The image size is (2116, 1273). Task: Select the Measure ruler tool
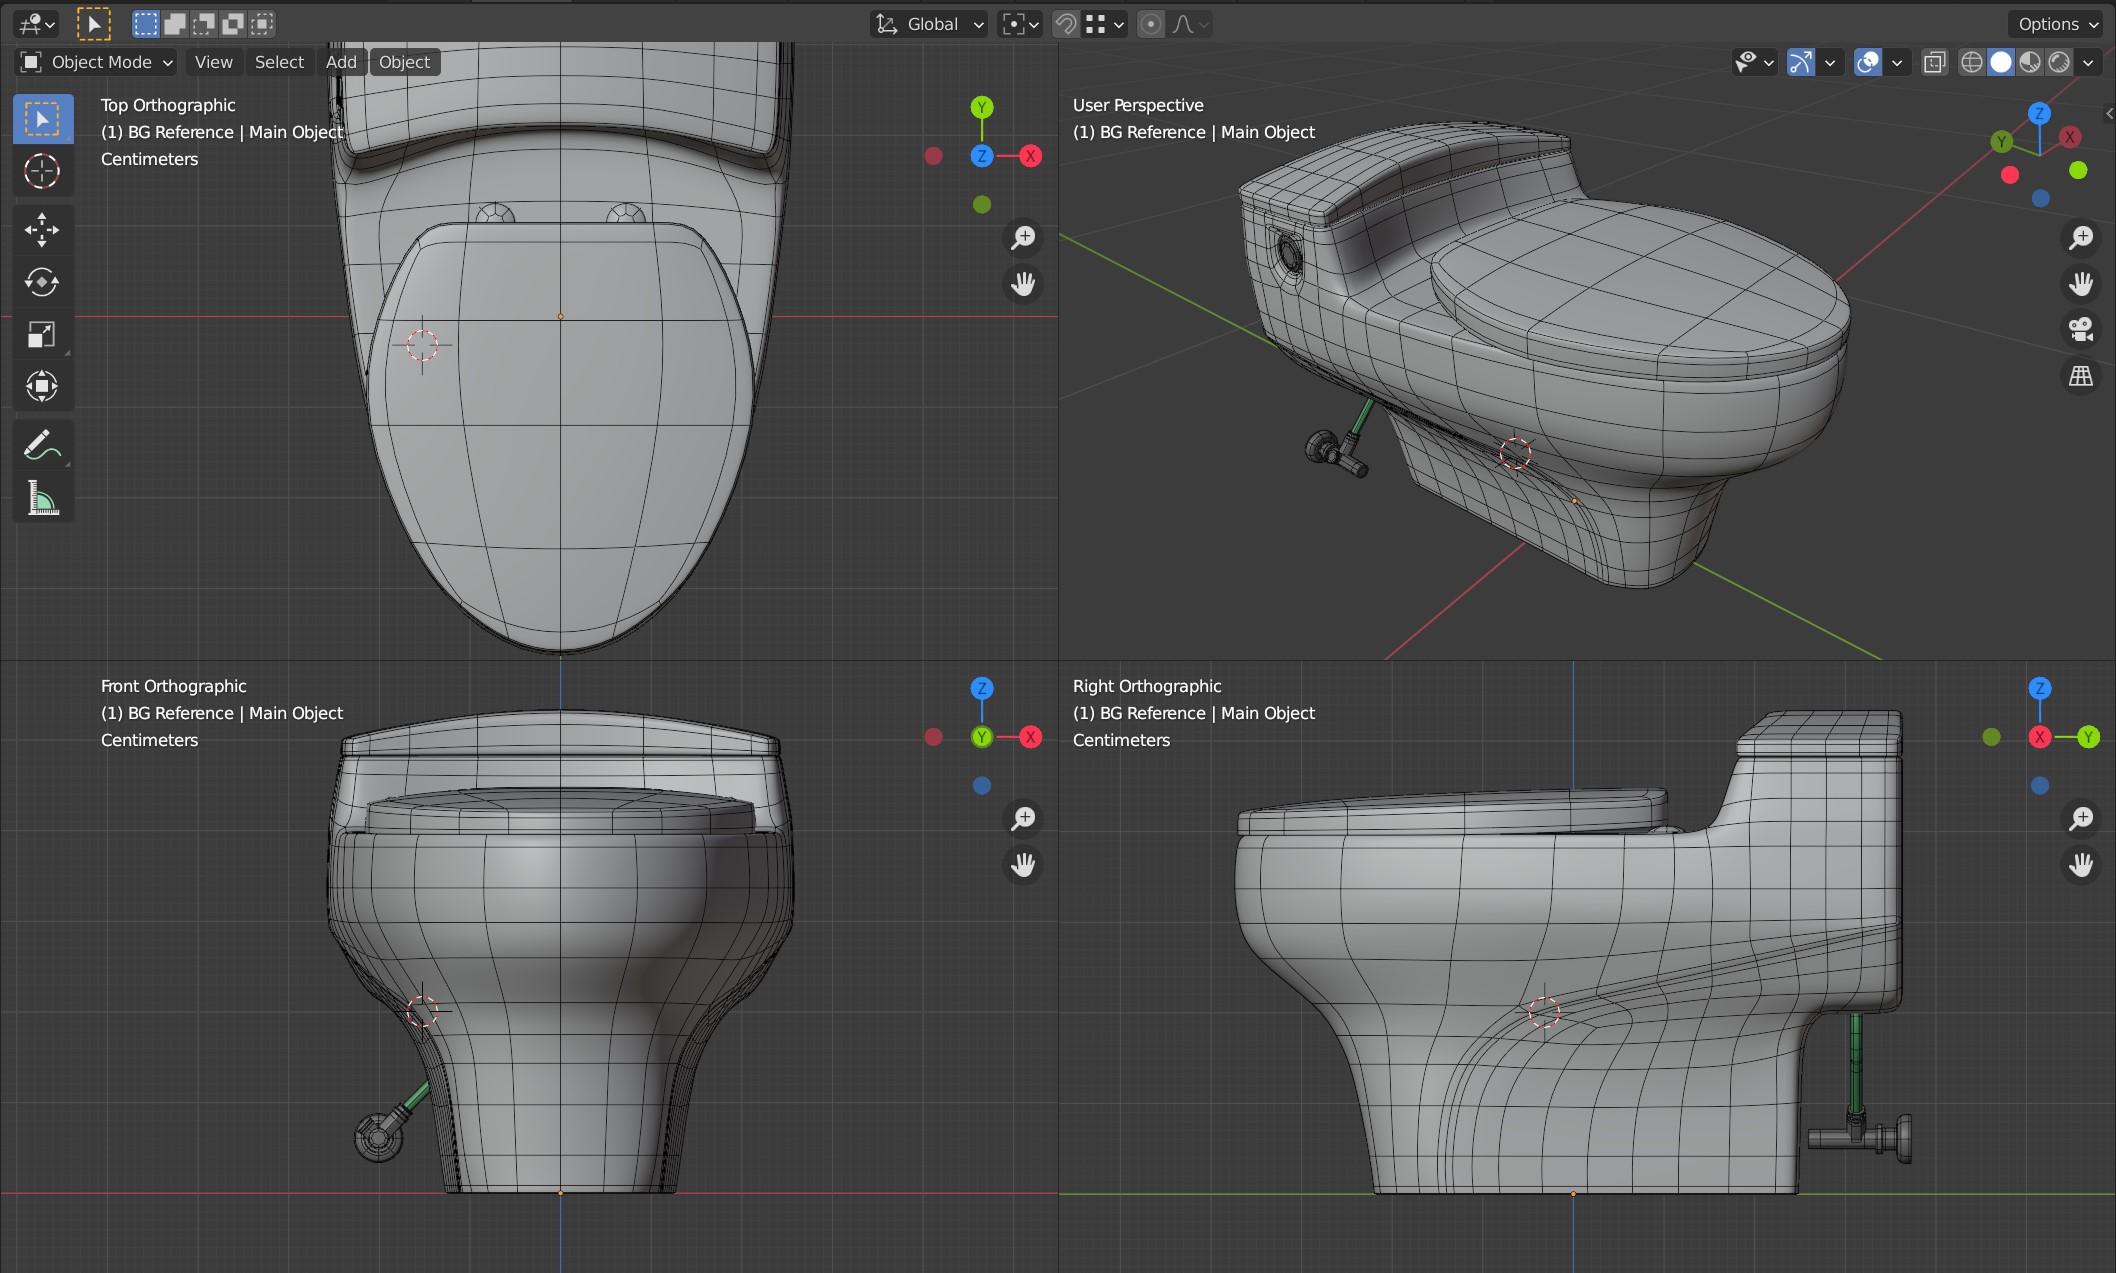pos(42,497)
